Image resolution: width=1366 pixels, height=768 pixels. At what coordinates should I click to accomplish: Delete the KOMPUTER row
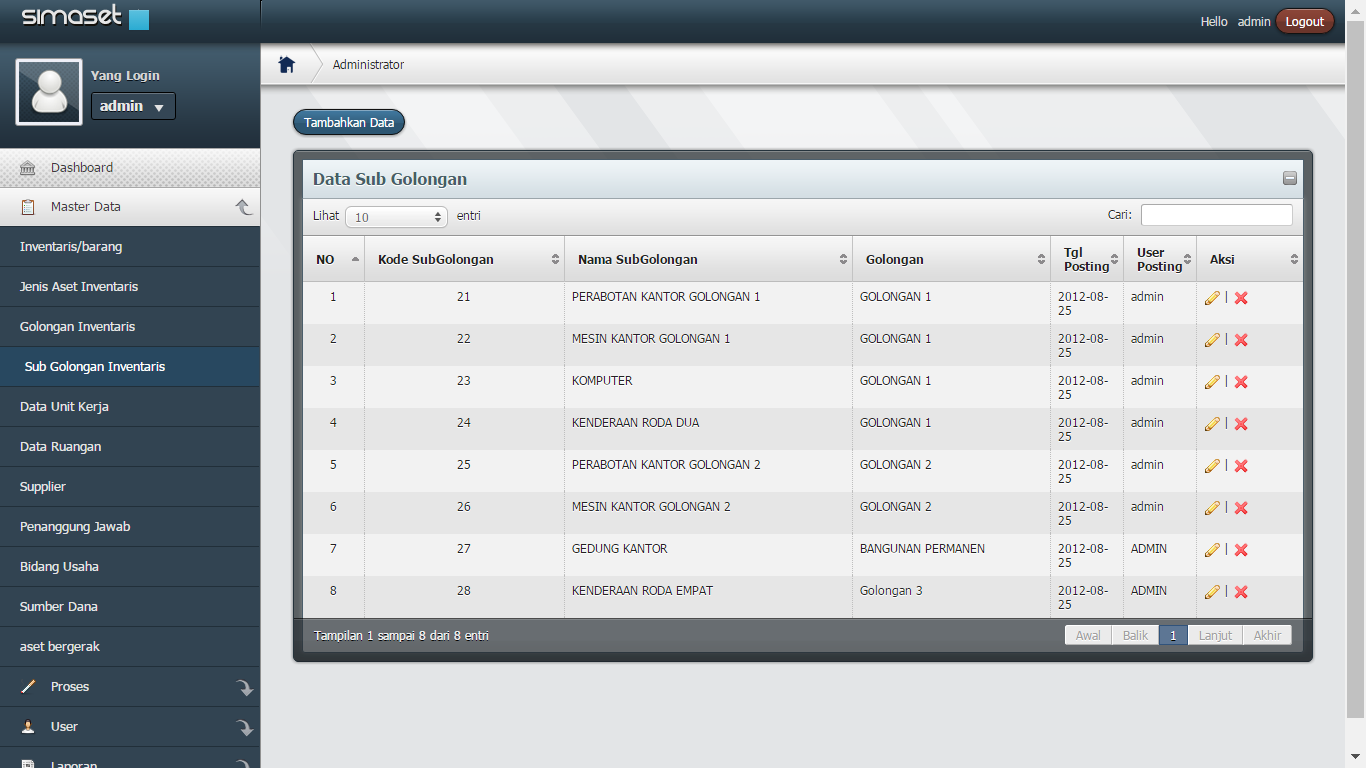(x=1241, y=382)
